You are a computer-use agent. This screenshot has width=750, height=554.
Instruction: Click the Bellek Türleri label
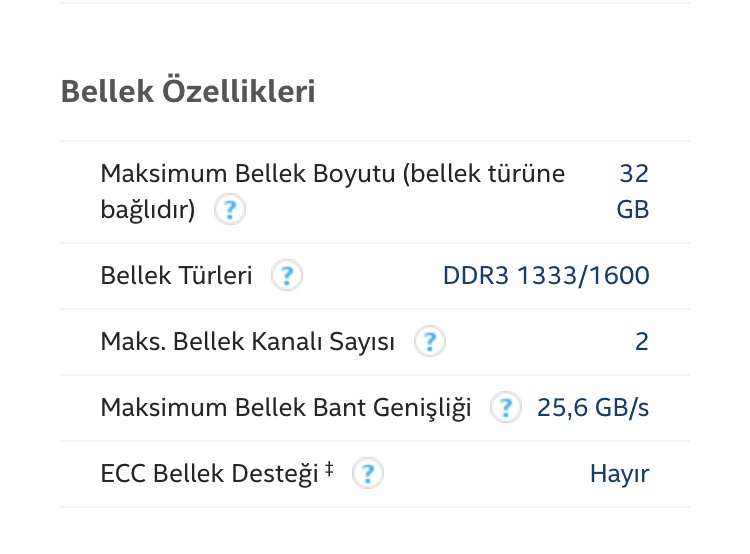pos(176,276)
